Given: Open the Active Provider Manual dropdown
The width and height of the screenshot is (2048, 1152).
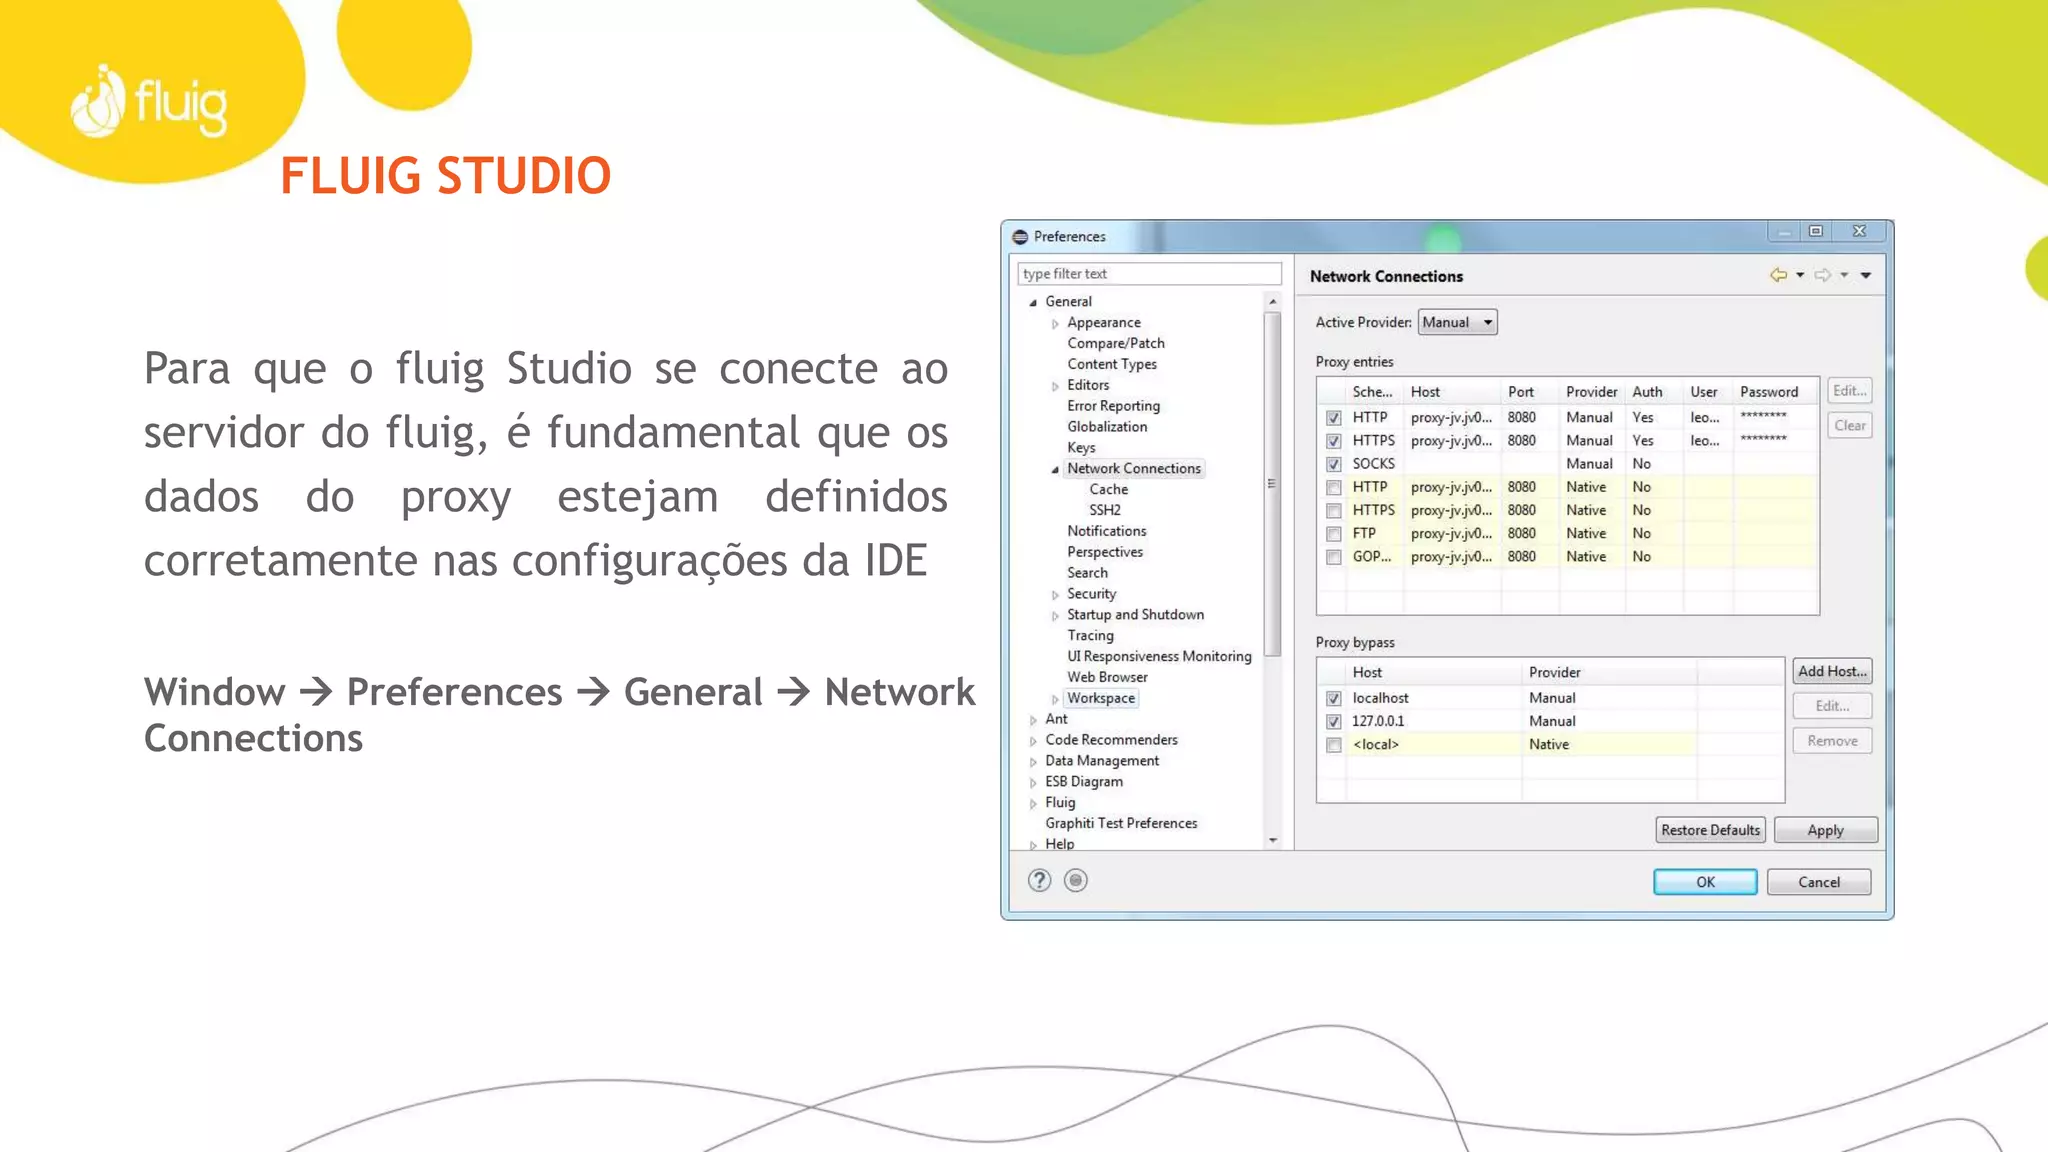Looking at the screenshot, I should point(1458,322).
